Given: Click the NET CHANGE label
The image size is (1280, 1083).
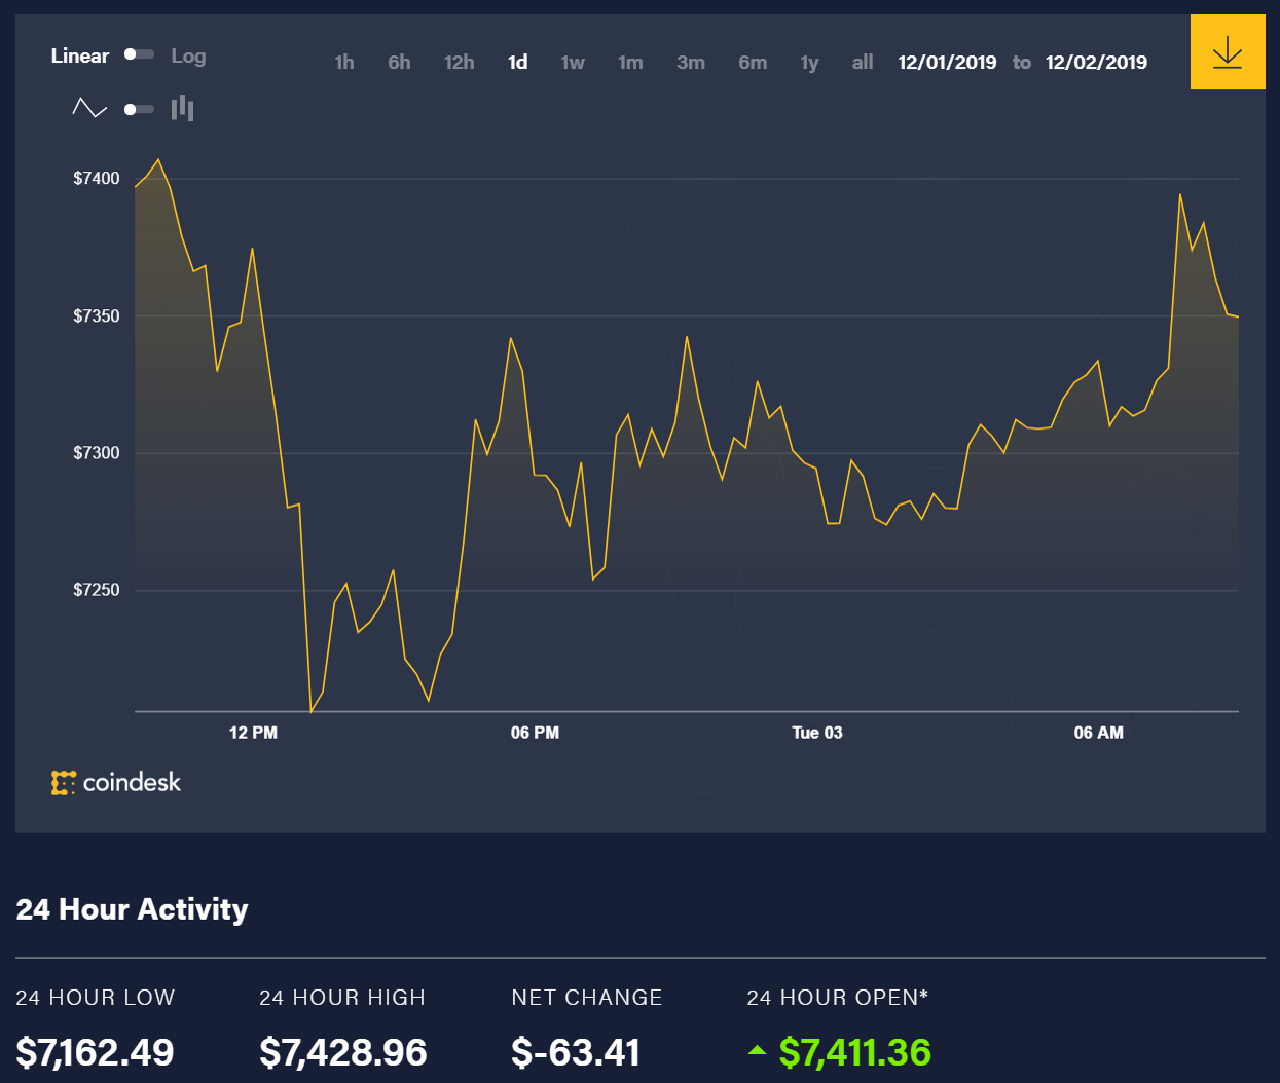Looking at the screenshot, I should click(587, 997).
